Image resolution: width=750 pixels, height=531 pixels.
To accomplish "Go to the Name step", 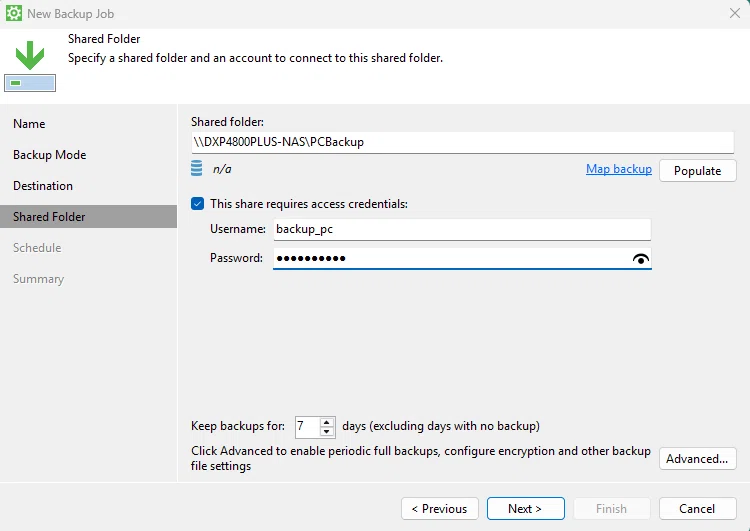I will (x=29, y=124).
